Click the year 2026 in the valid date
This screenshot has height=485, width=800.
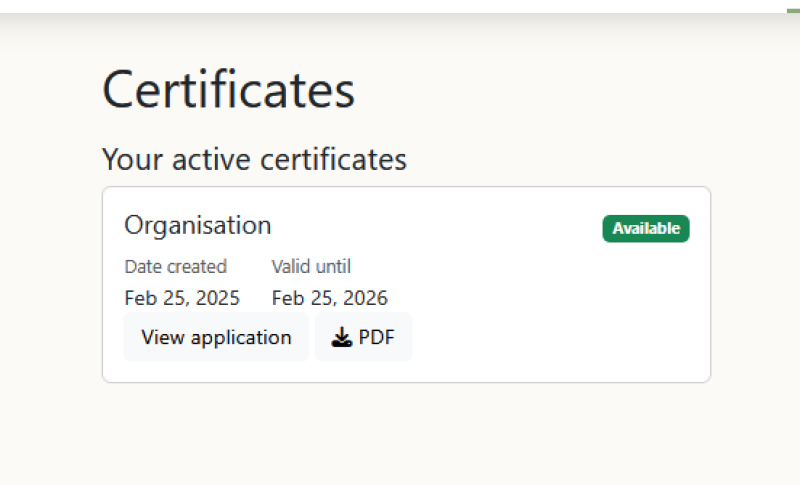coord(366,298)
